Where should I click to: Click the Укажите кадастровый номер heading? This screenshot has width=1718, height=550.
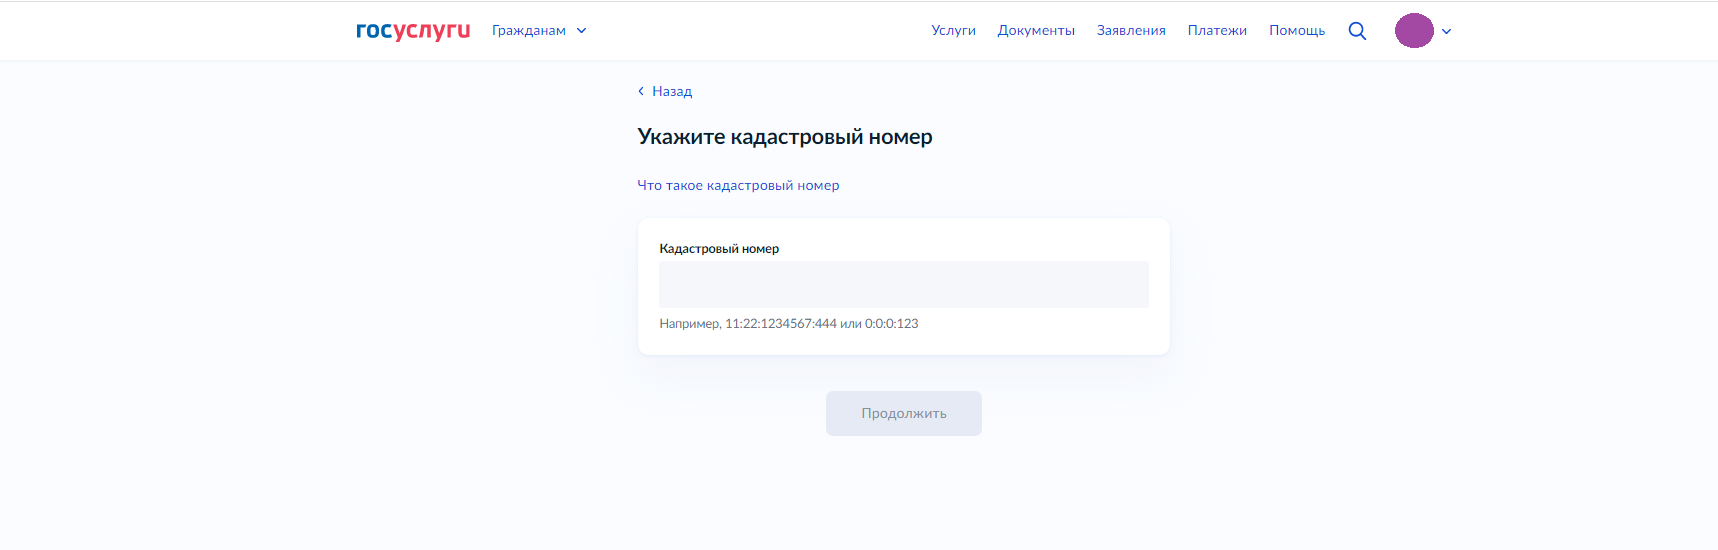pyautogui.click(x=785, y=137)
